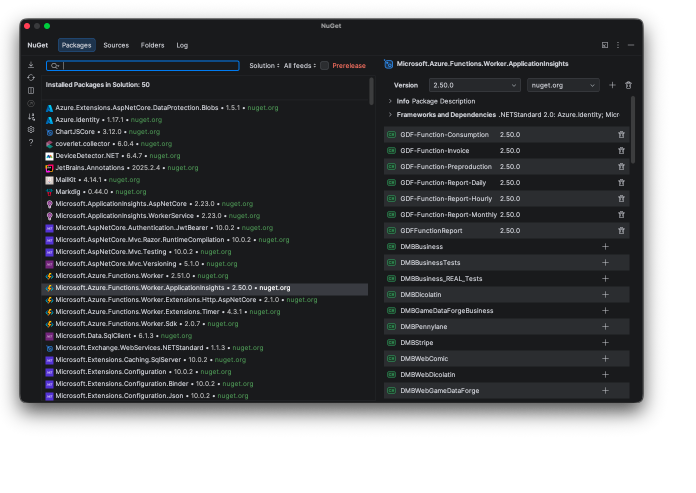Click the package details panel scrollbar

pos(633,130)
